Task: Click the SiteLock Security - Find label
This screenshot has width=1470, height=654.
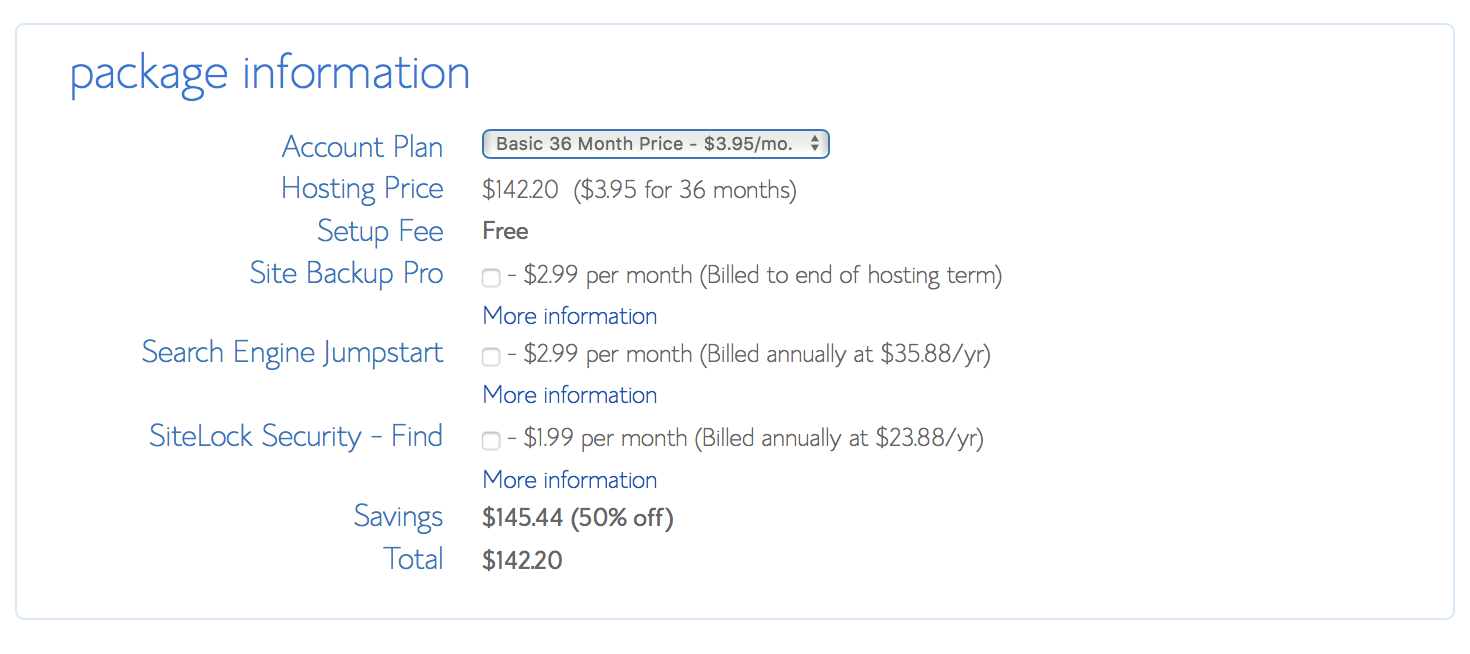Action: coord(296,436)
